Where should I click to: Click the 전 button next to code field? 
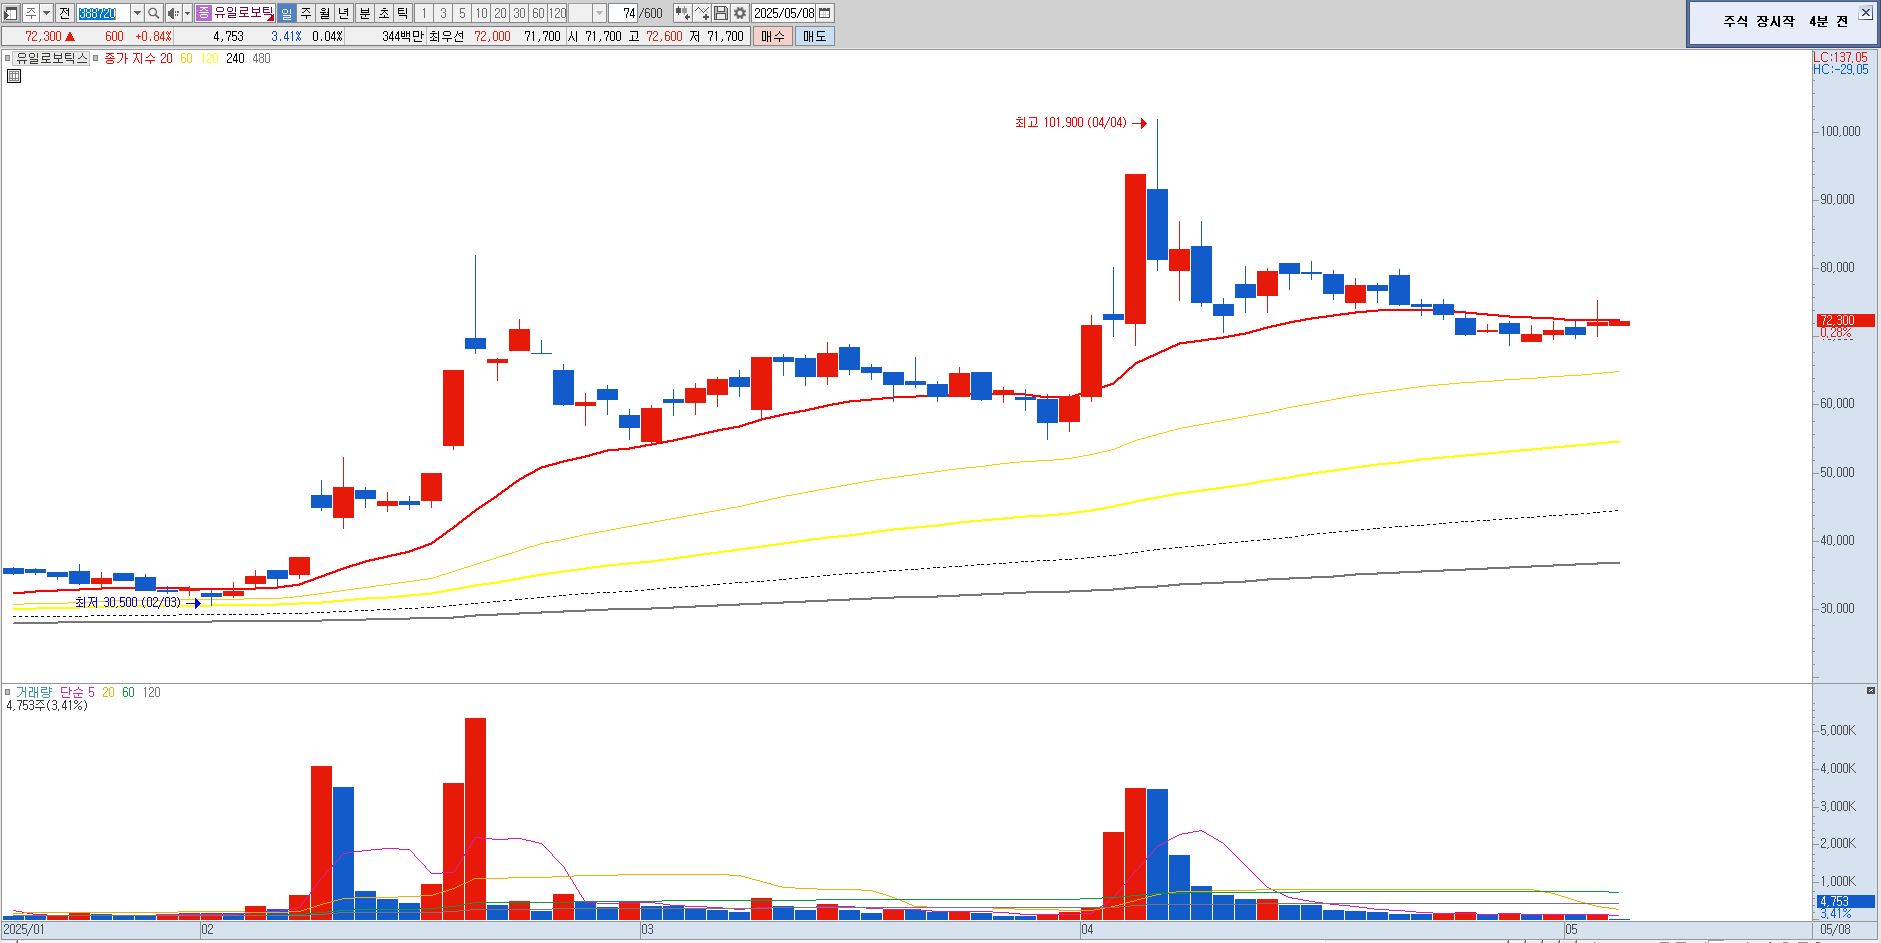click(64, 13)
